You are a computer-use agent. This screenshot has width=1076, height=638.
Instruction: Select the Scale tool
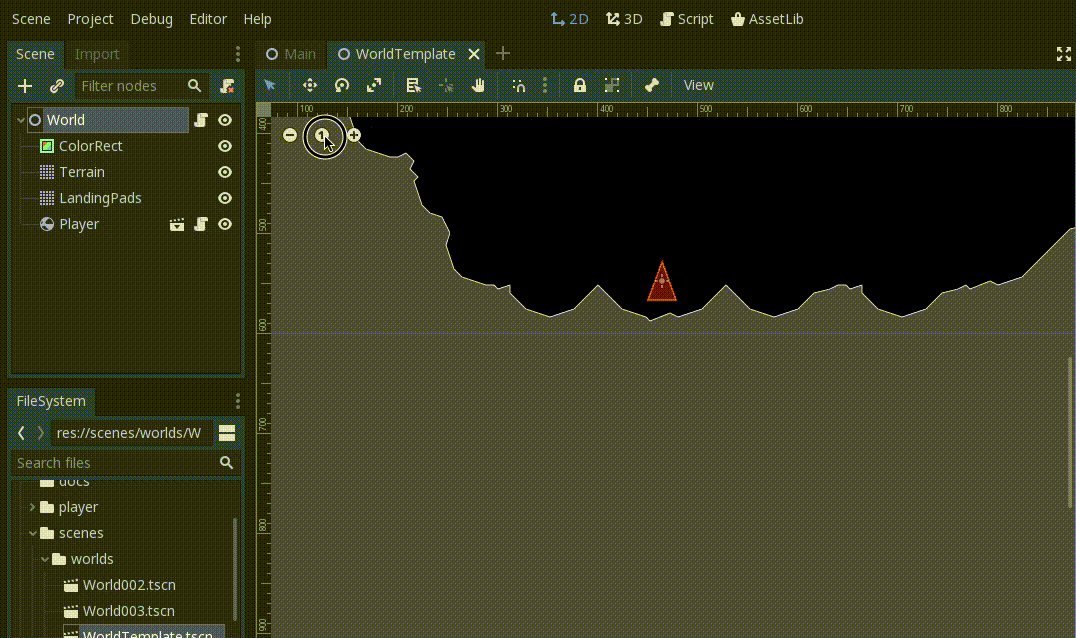[373, 86]
